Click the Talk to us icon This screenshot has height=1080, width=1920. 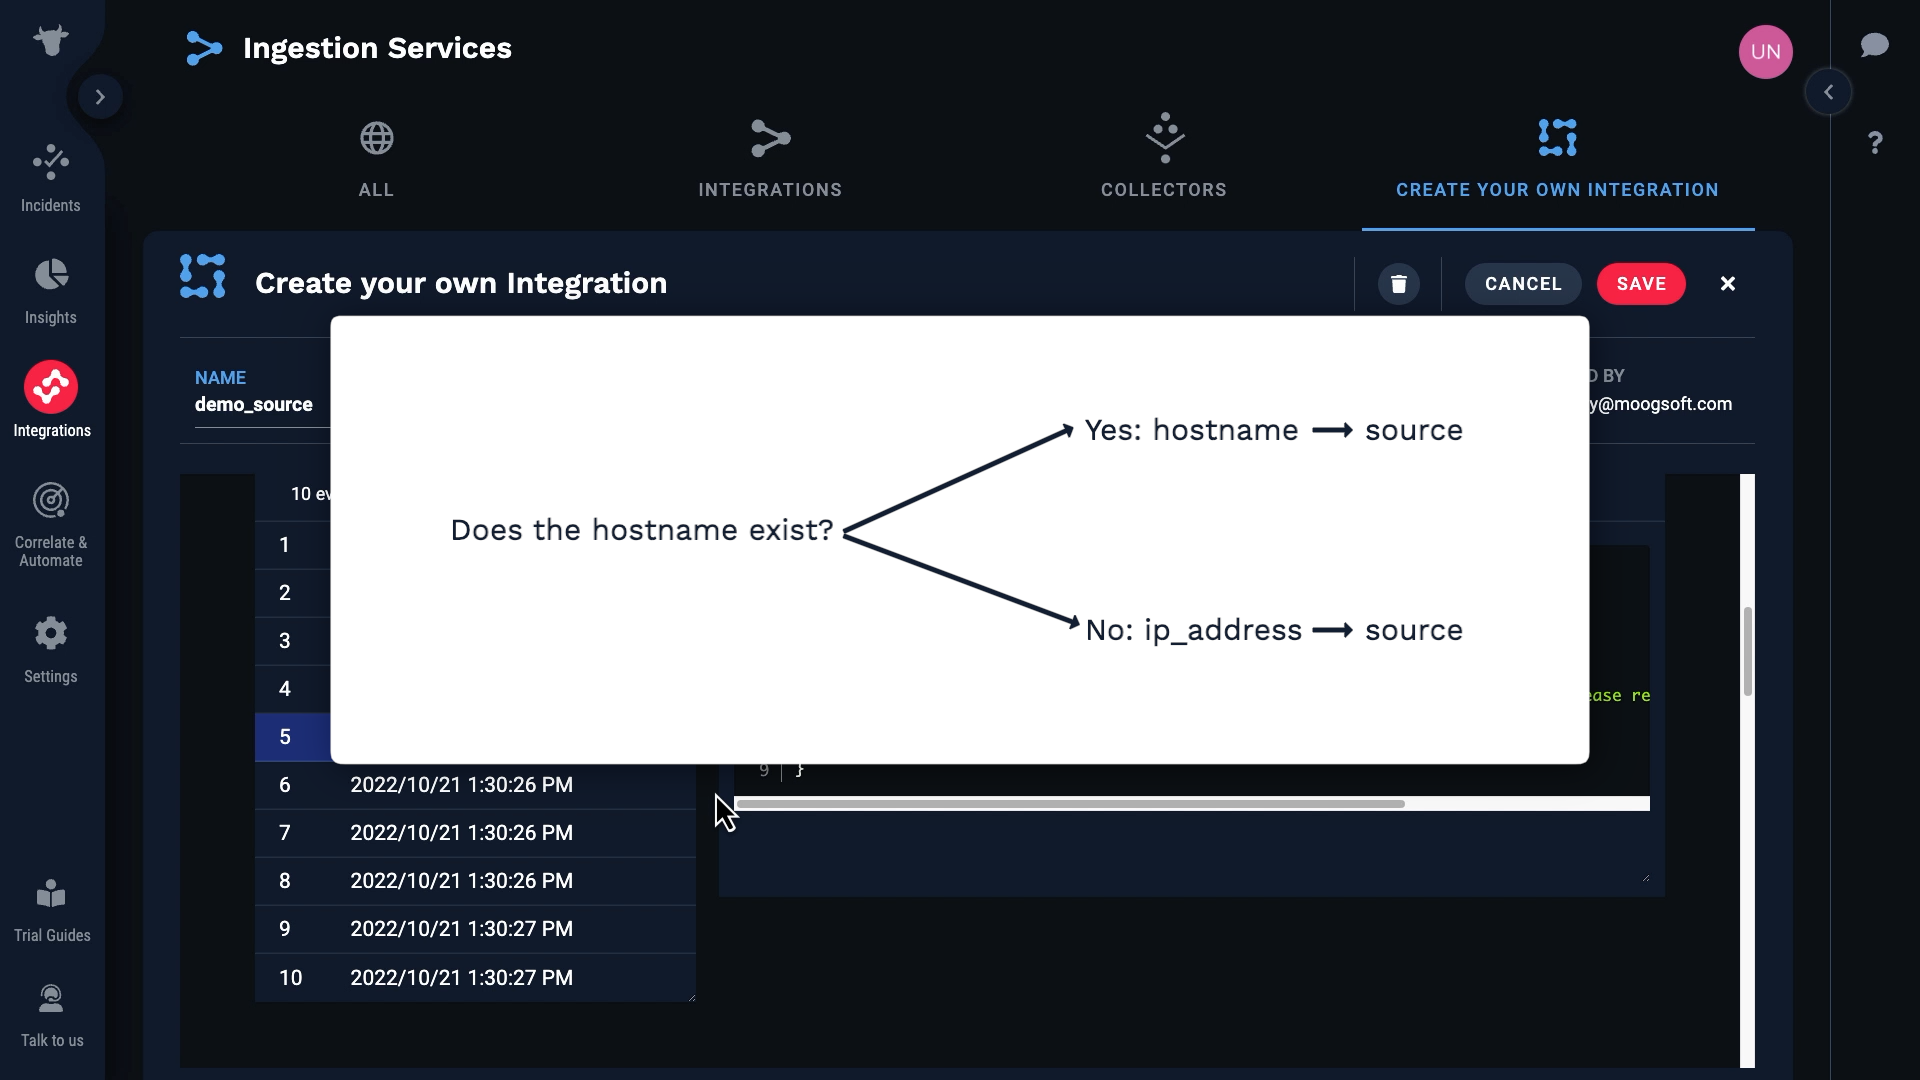coord(51,1014)
